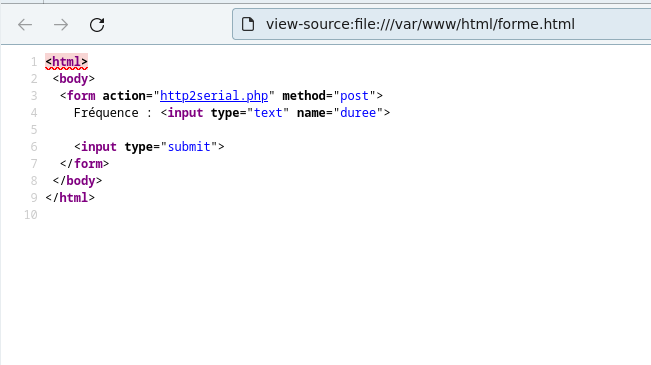Click the "duree" name value
Screen dimensions: 651x365
358,113
